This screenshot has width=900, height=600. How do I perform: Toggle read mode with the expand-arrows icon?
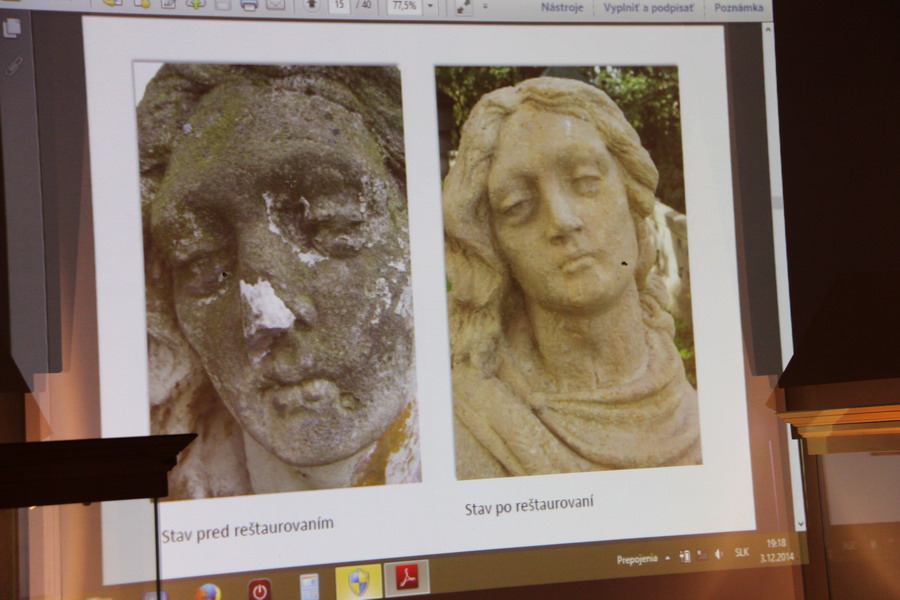[463, 7]
